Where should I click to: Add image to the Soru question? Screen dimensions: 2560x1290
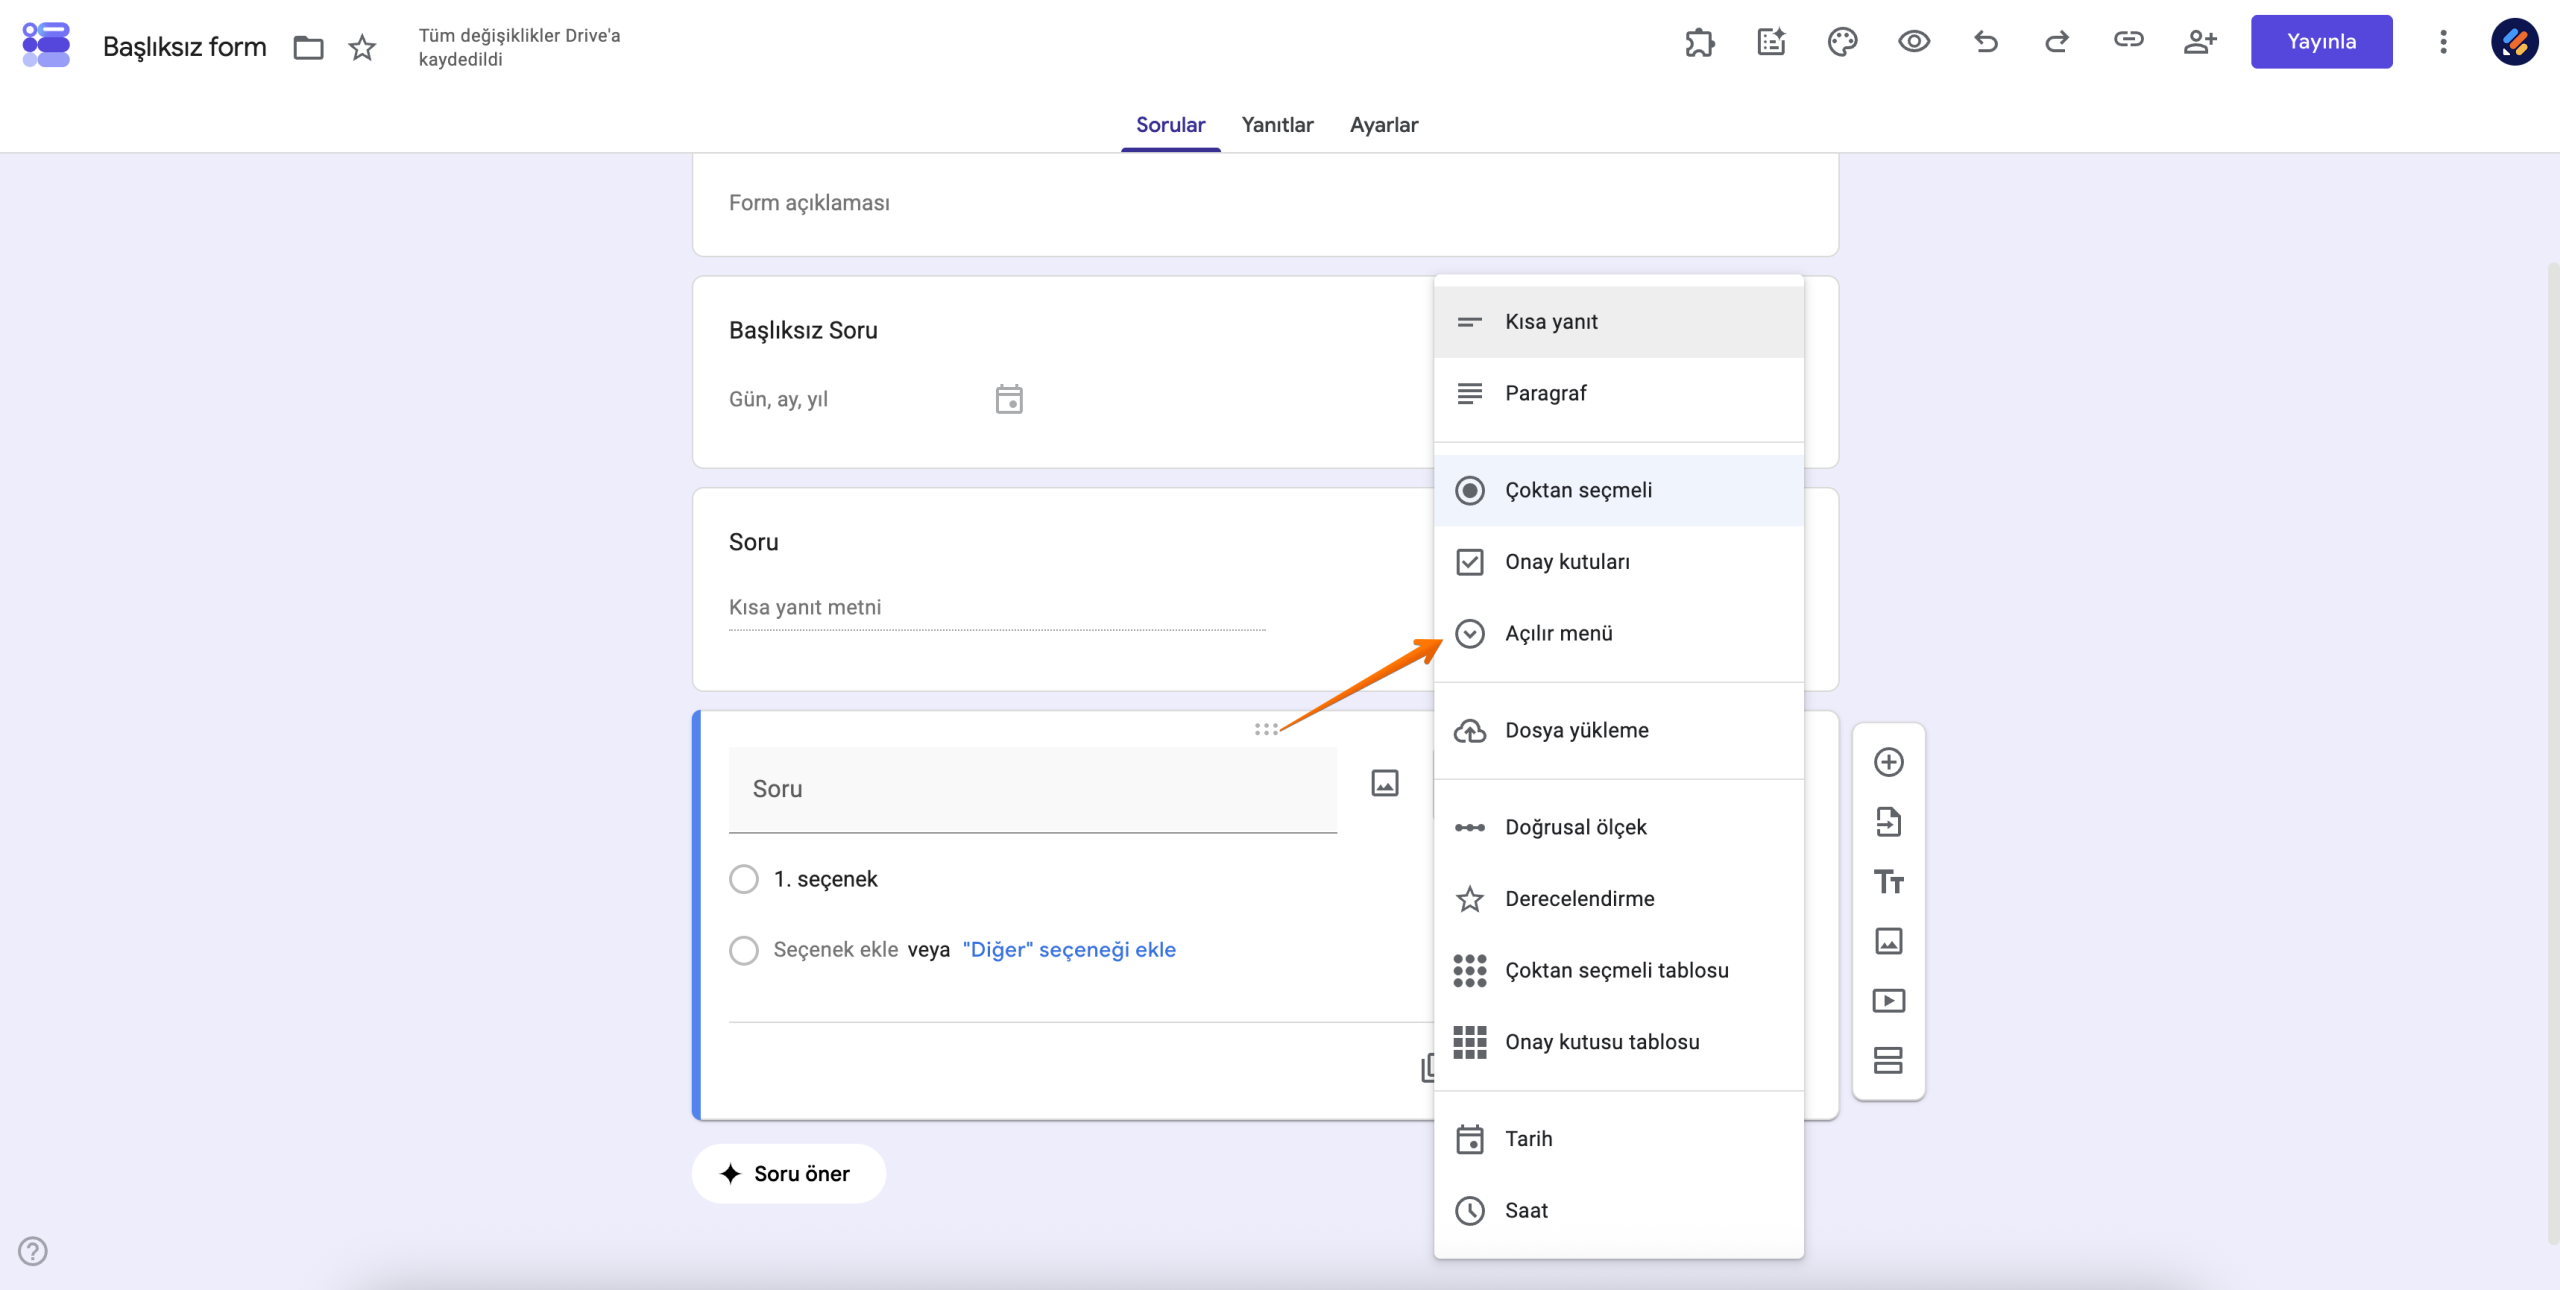point(1385,783)
